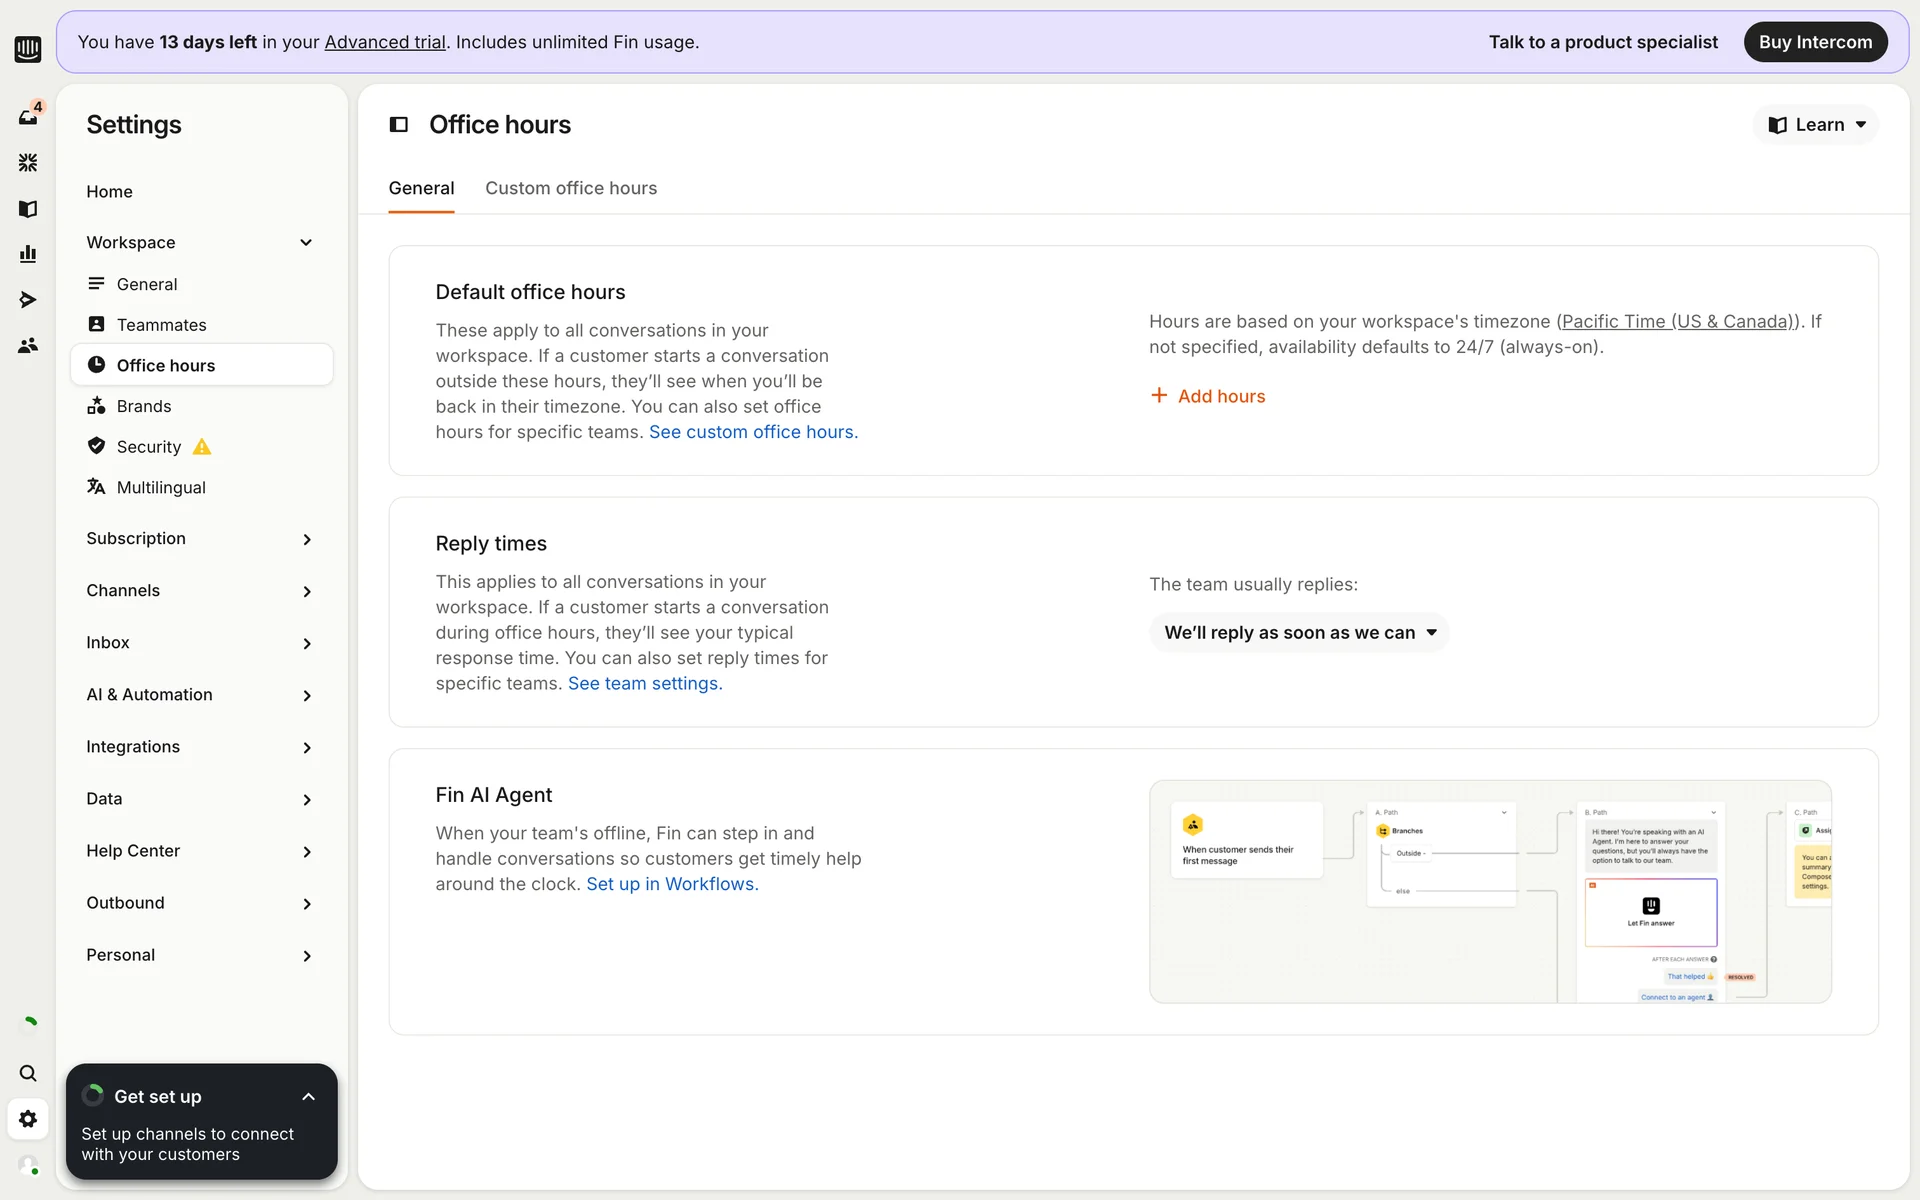Click the Fin AI sparkle icon

28,162
